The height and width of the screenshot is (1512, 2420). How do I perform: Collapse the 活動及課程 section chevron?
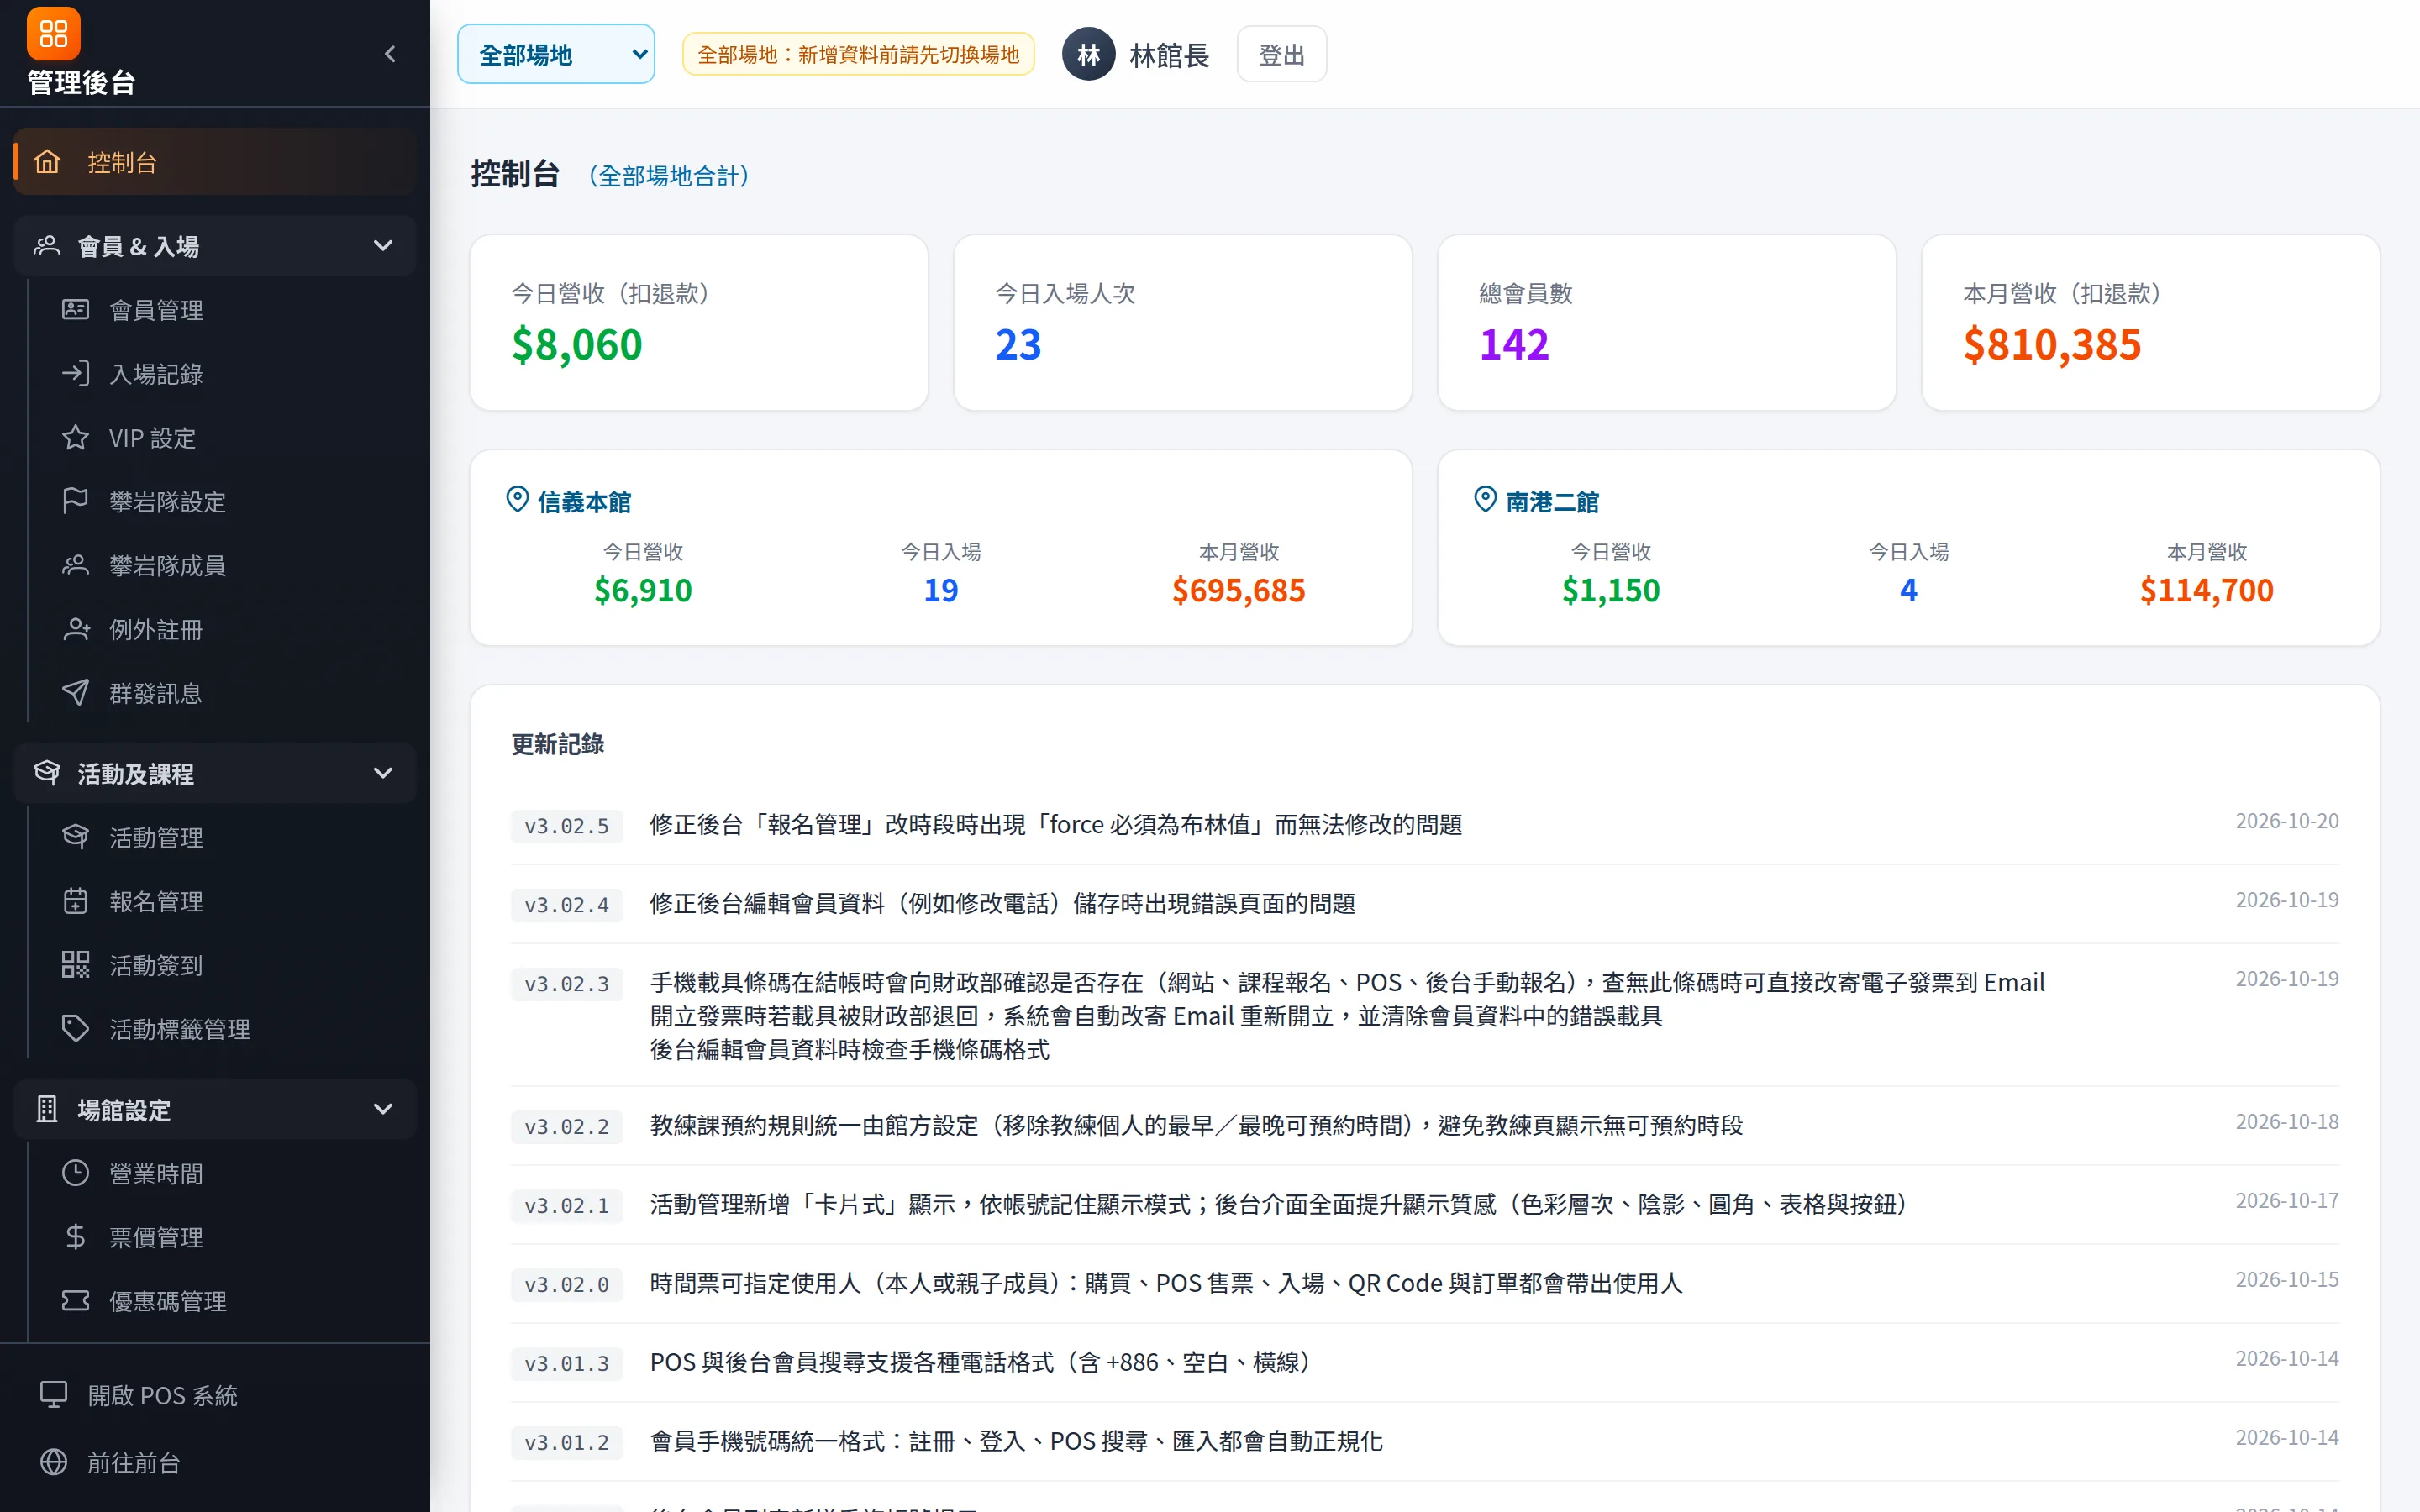382,773
